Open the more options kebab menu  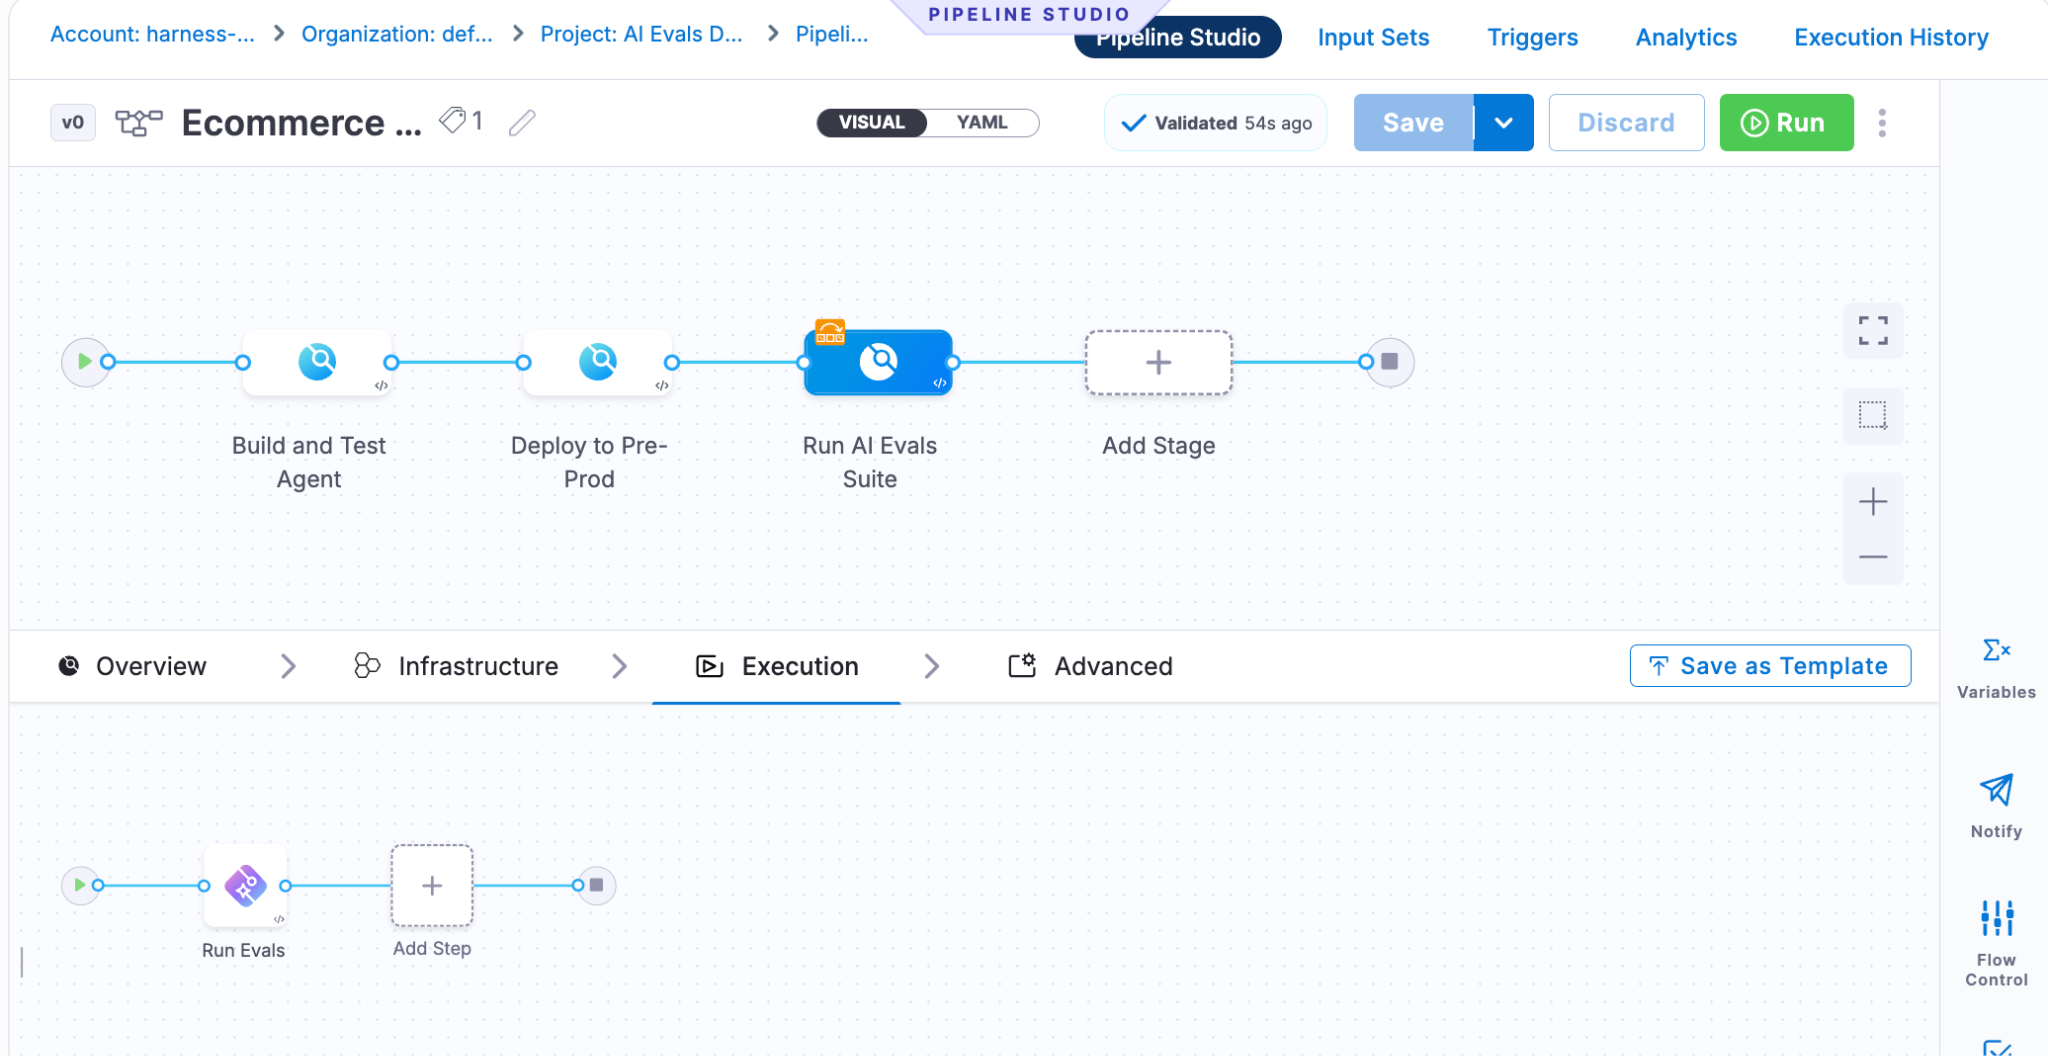1882,123
